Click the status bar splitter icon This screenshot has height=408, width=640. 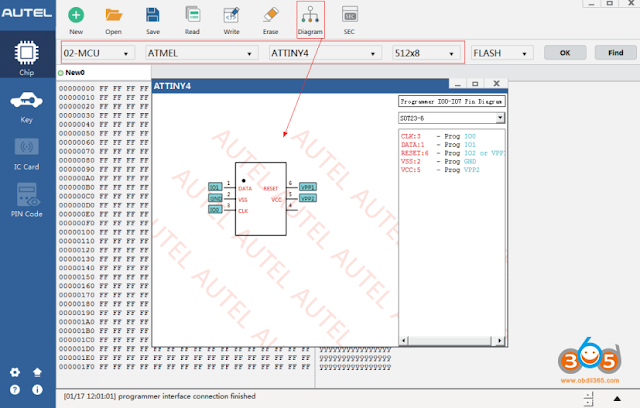coord(588,399)
